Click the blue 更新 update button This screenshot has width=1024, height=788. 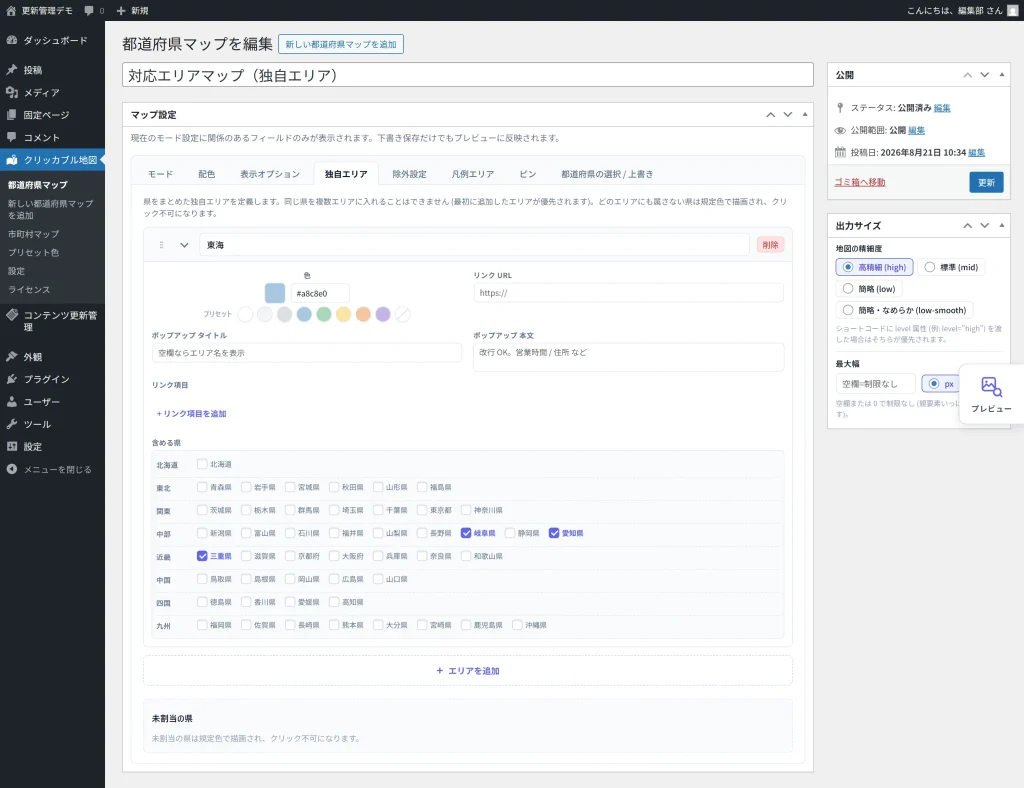click(986, 182)
